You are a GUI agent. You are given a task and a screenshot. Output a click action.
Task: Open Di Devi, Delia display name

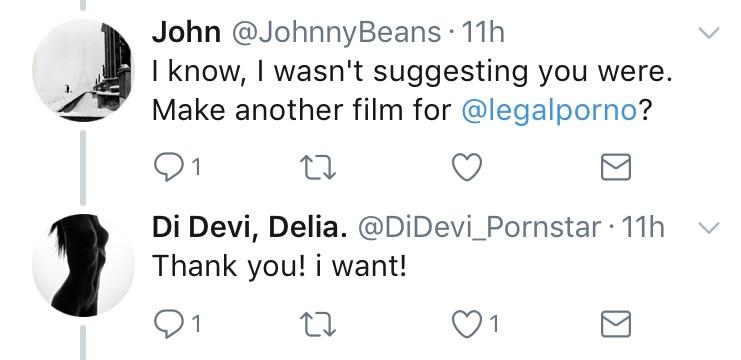250,228
